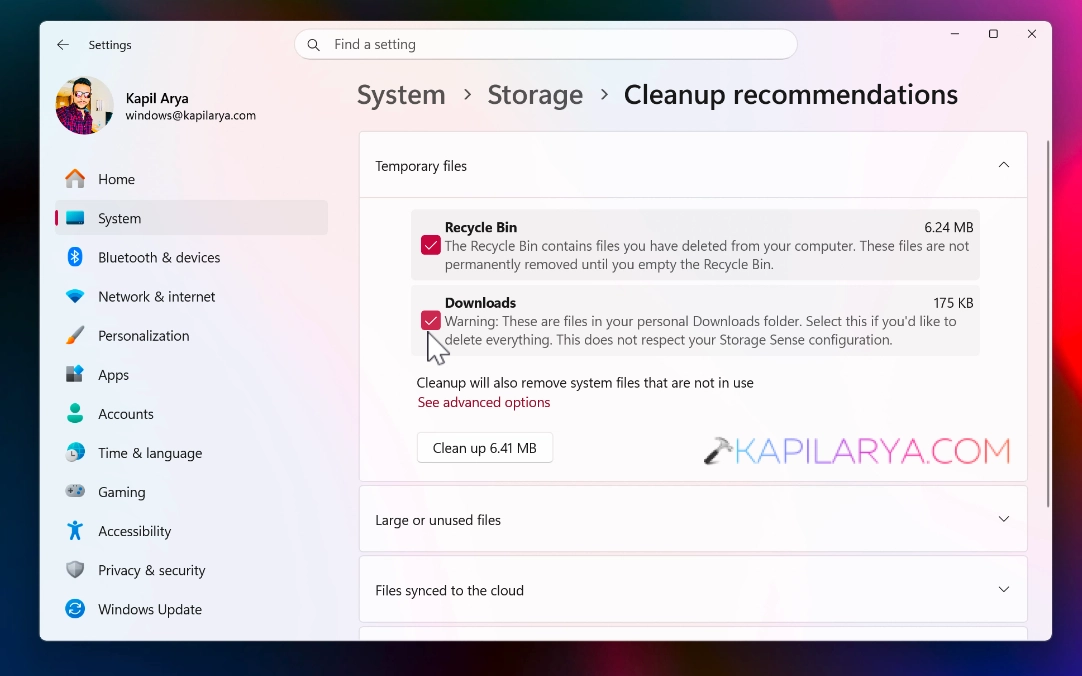This screenshot has width=1082, height=676.
Task: Open Time & language settings
Action: click(191, 453)
